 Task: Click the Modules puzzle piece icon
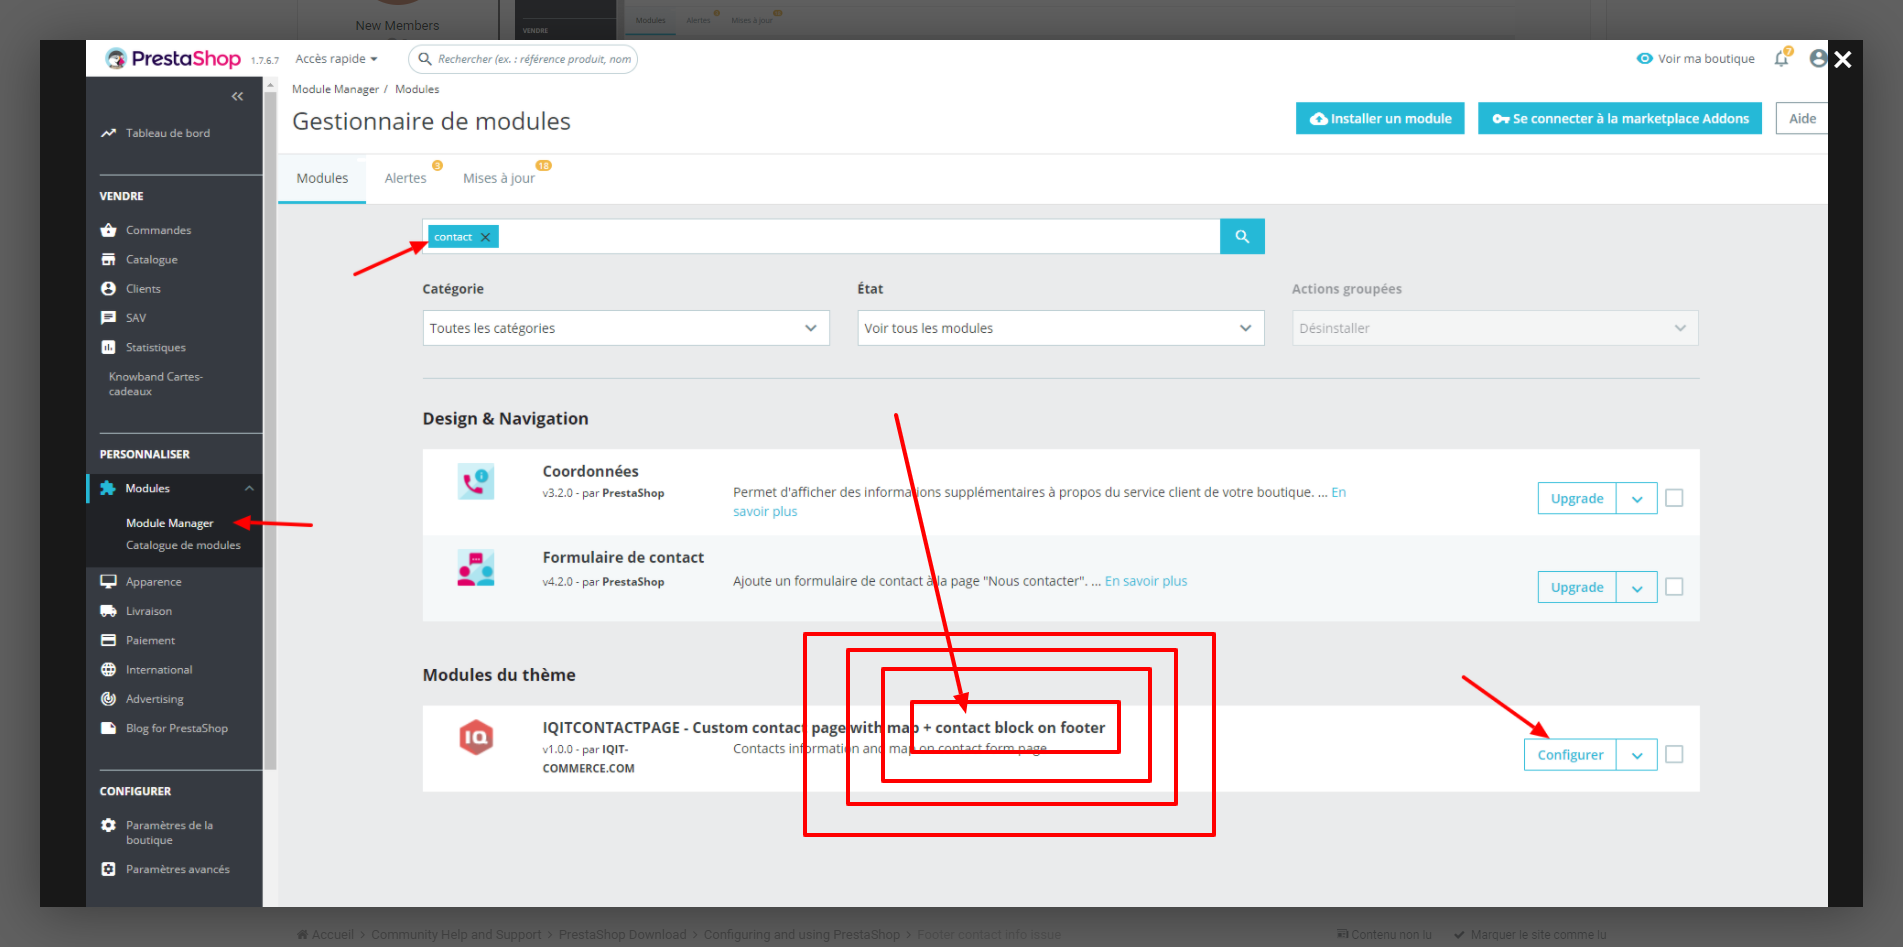(x=108, y=488)
